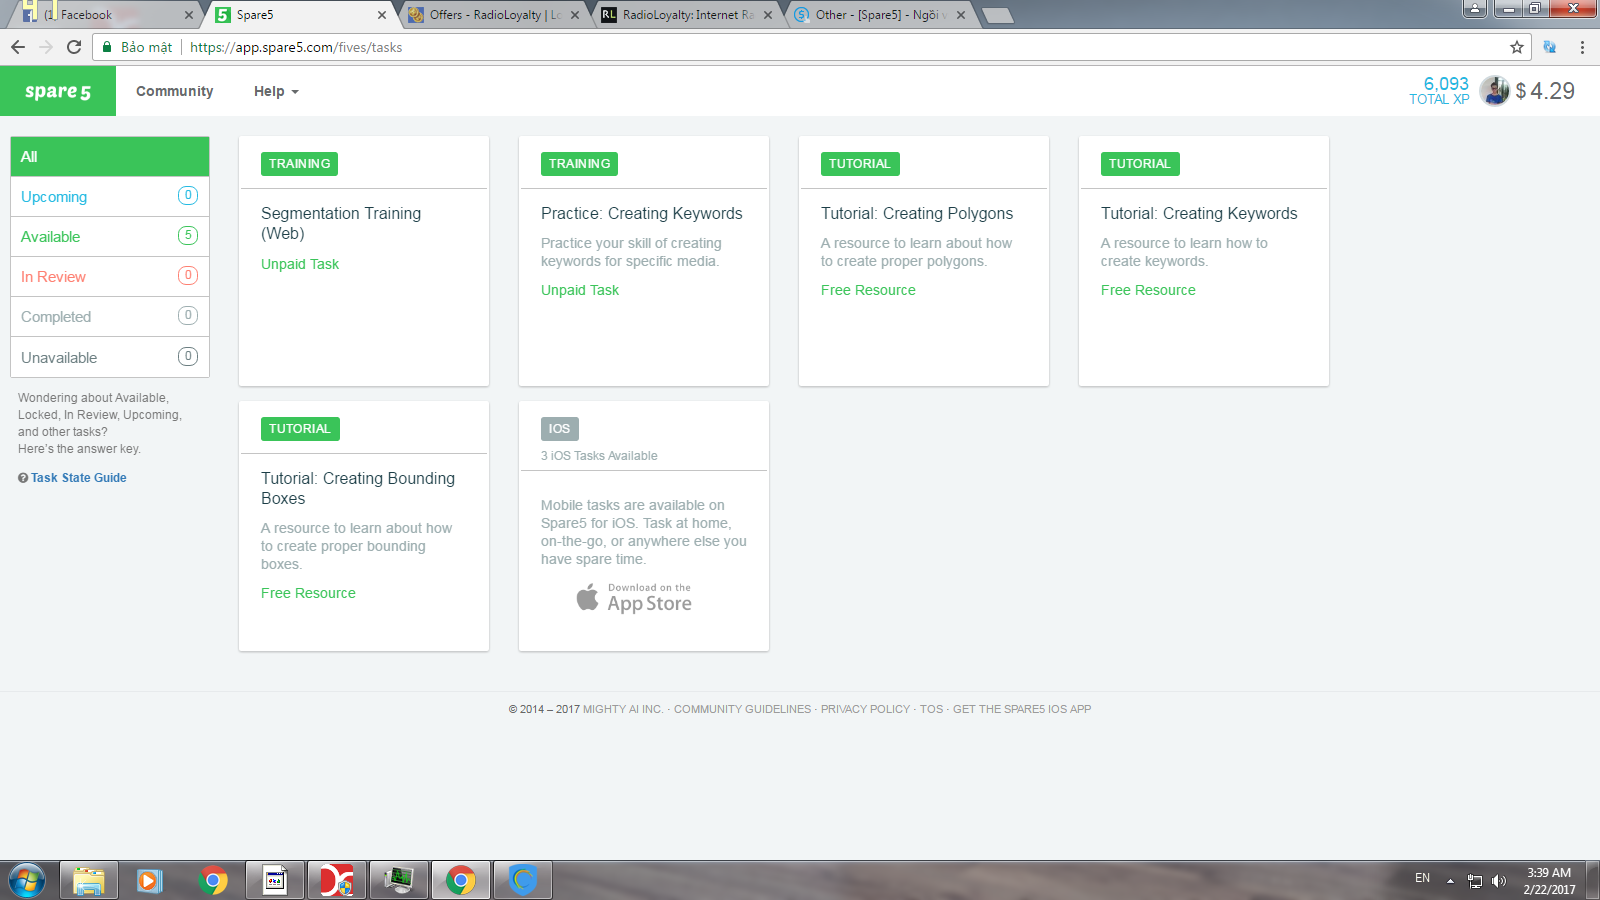
Task: Open the document-icon app in taskbar
Action: (x=275, y=880)
